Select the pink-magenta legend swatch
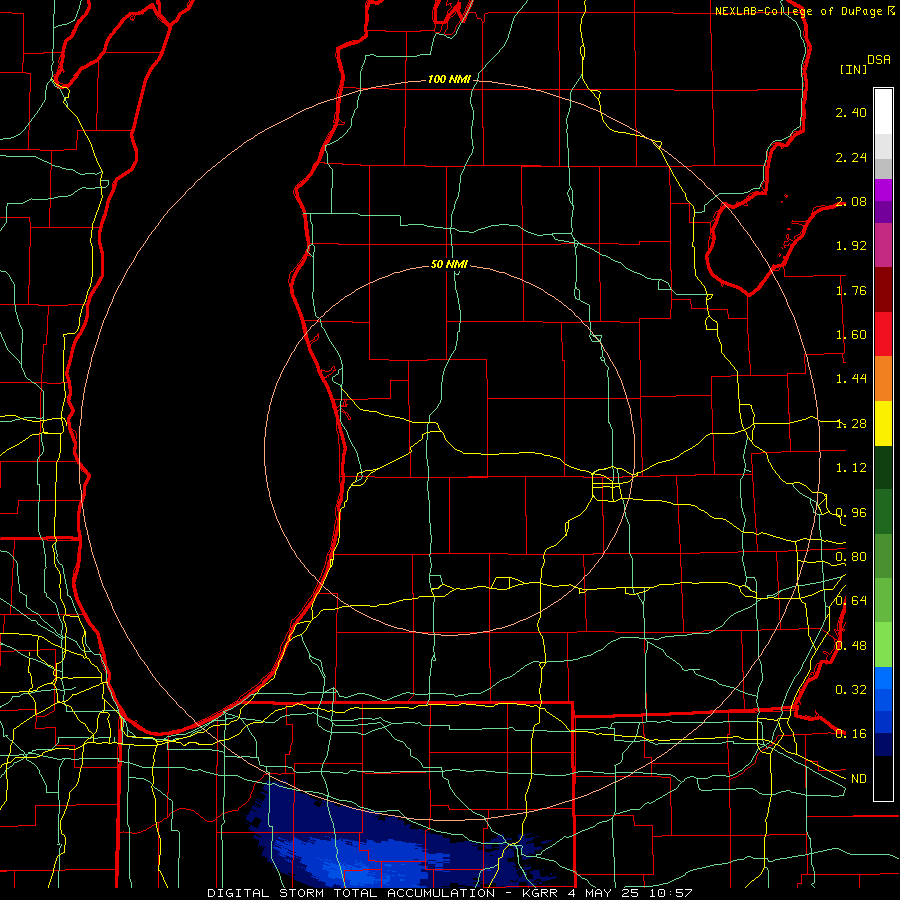 click(x=883, y=245)
